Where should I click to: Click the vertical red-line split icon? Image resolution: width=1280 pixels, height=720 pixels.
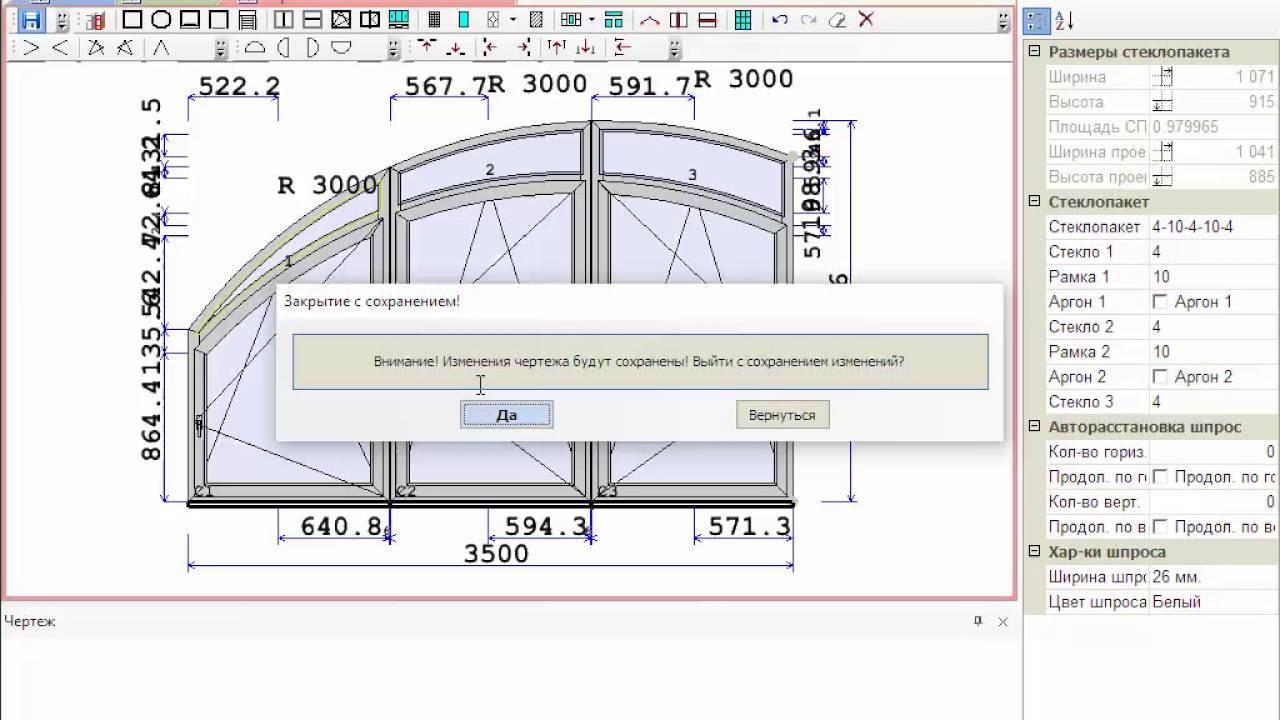coord(678,20)
